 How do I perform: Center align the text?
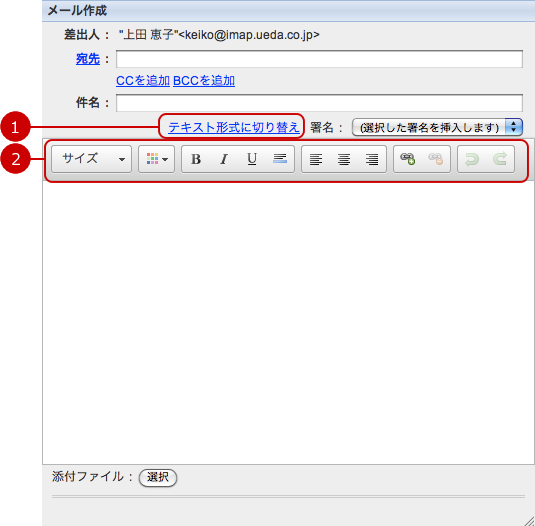tap(344, 159)
